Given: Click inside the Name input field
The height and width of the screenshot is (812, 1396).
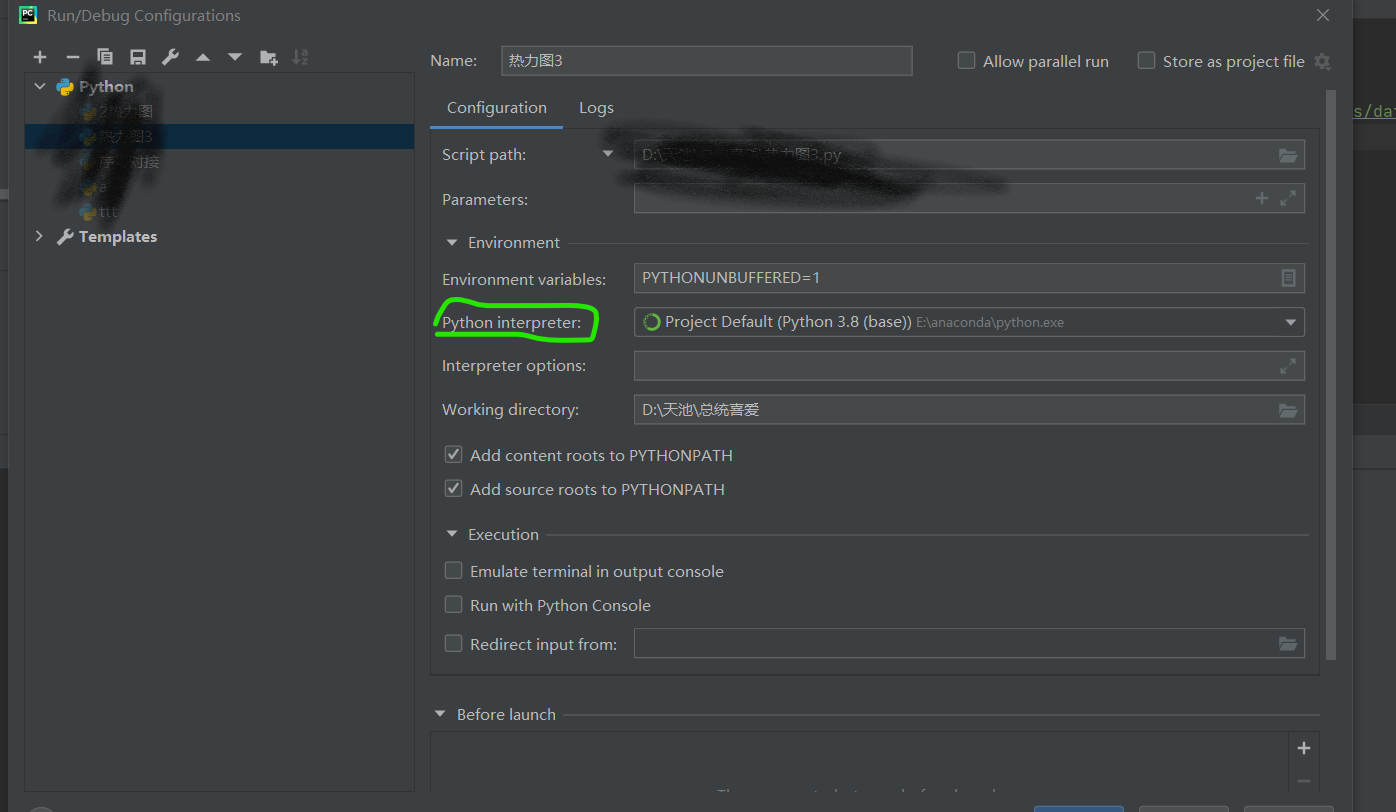Looking at the screenshot, I should tap(706, 60).
